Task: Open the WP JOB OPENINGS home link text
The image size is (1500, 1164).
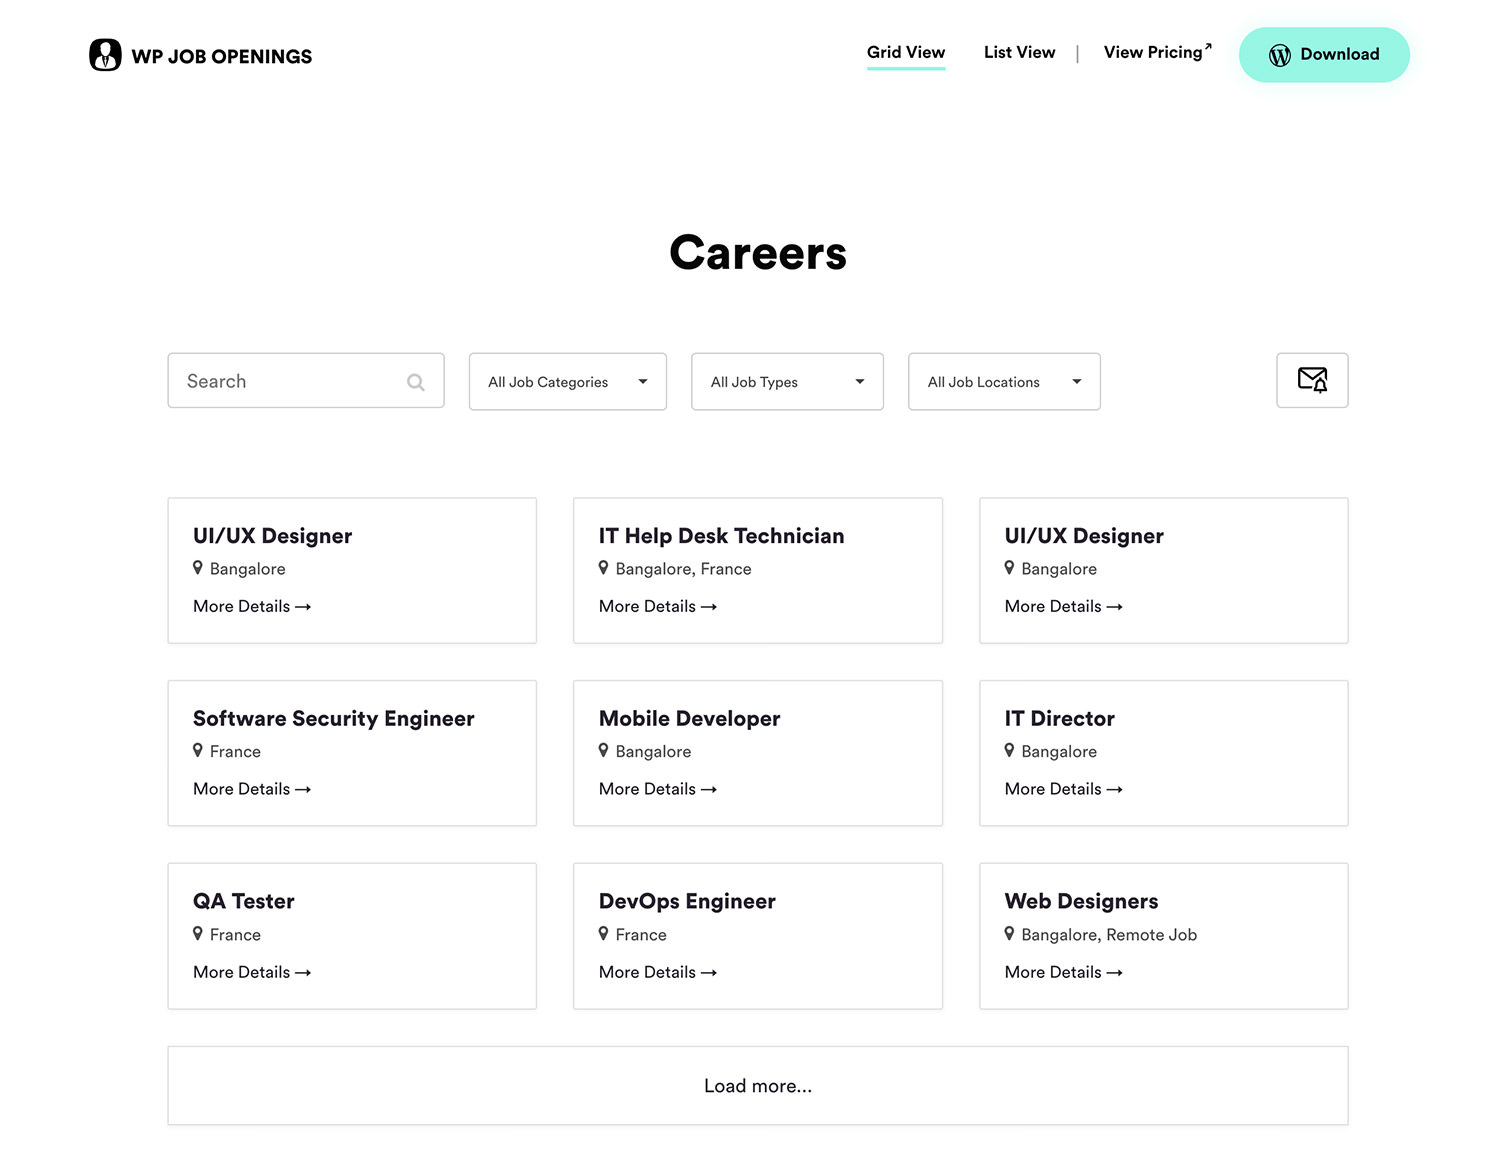Action: point(222,57)
